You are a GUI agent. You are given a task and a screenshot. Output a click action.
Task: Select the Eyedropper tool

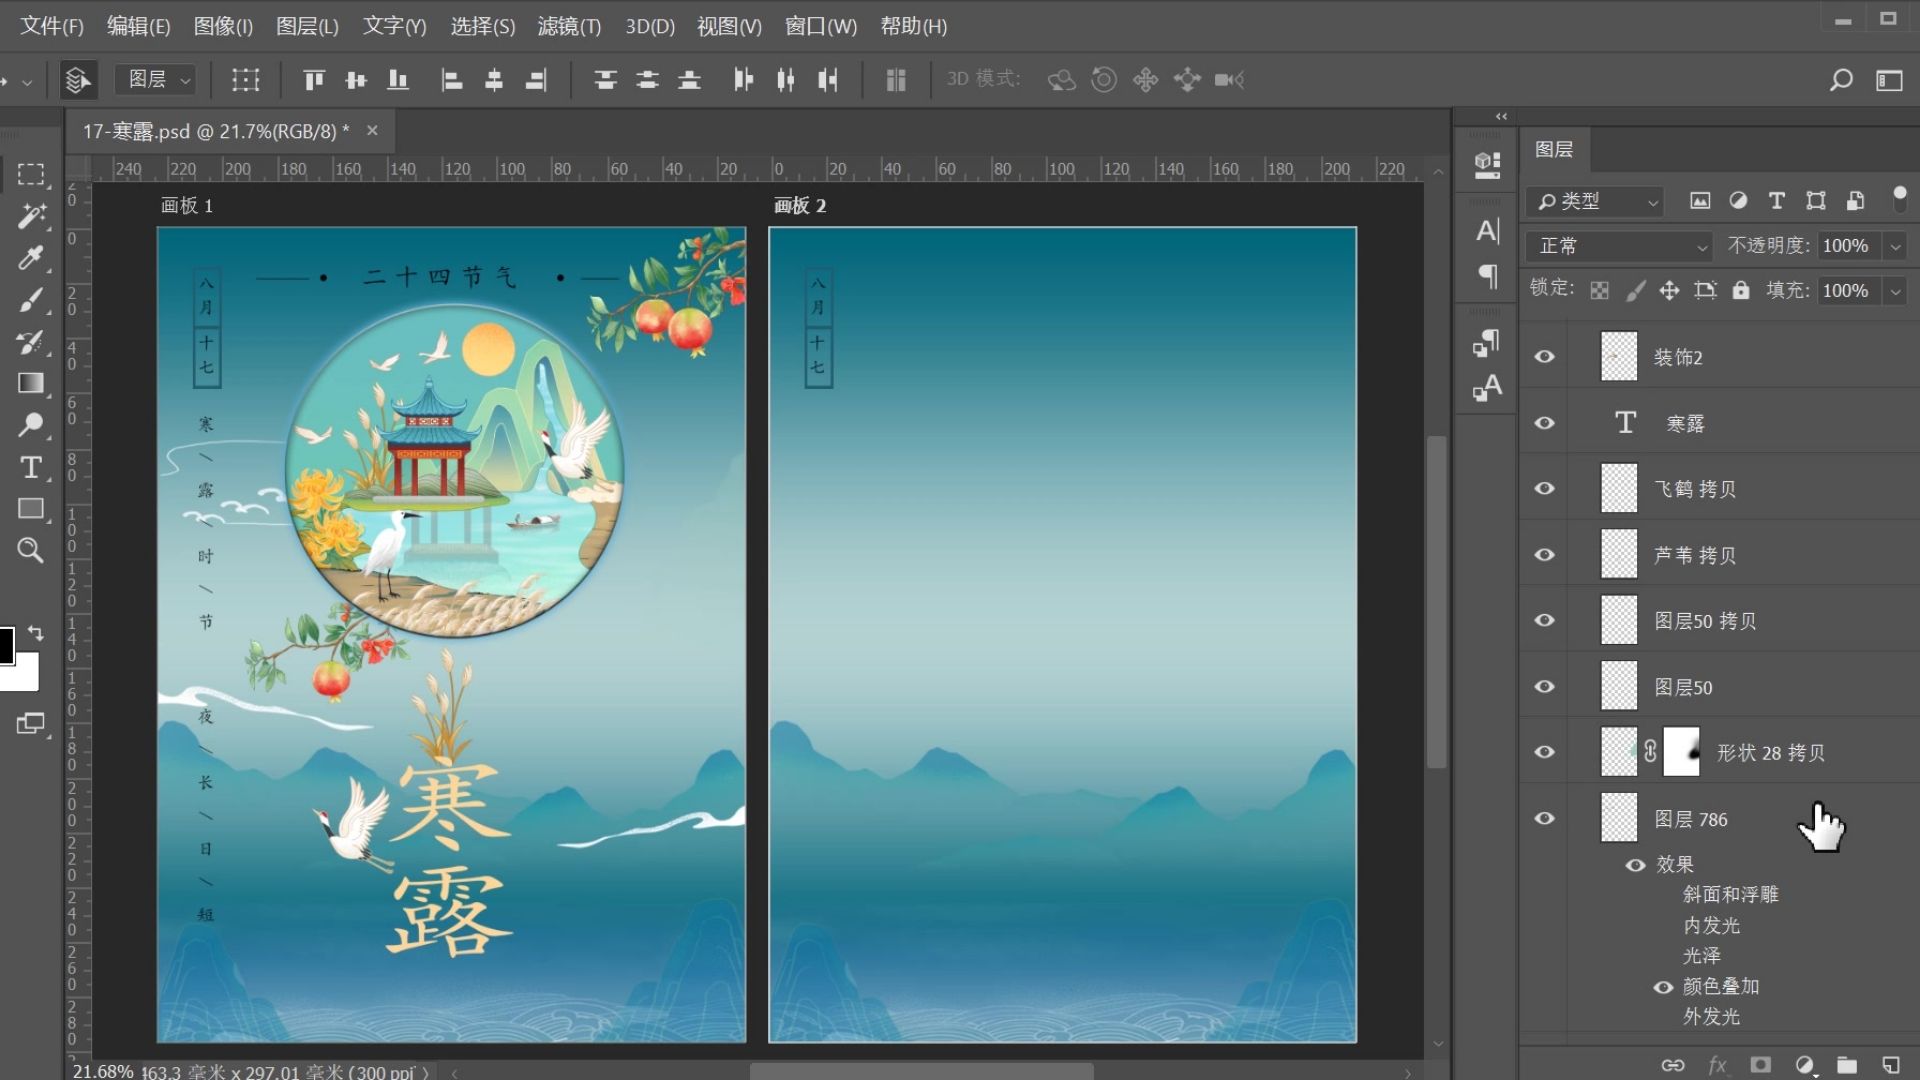point(30,258)
